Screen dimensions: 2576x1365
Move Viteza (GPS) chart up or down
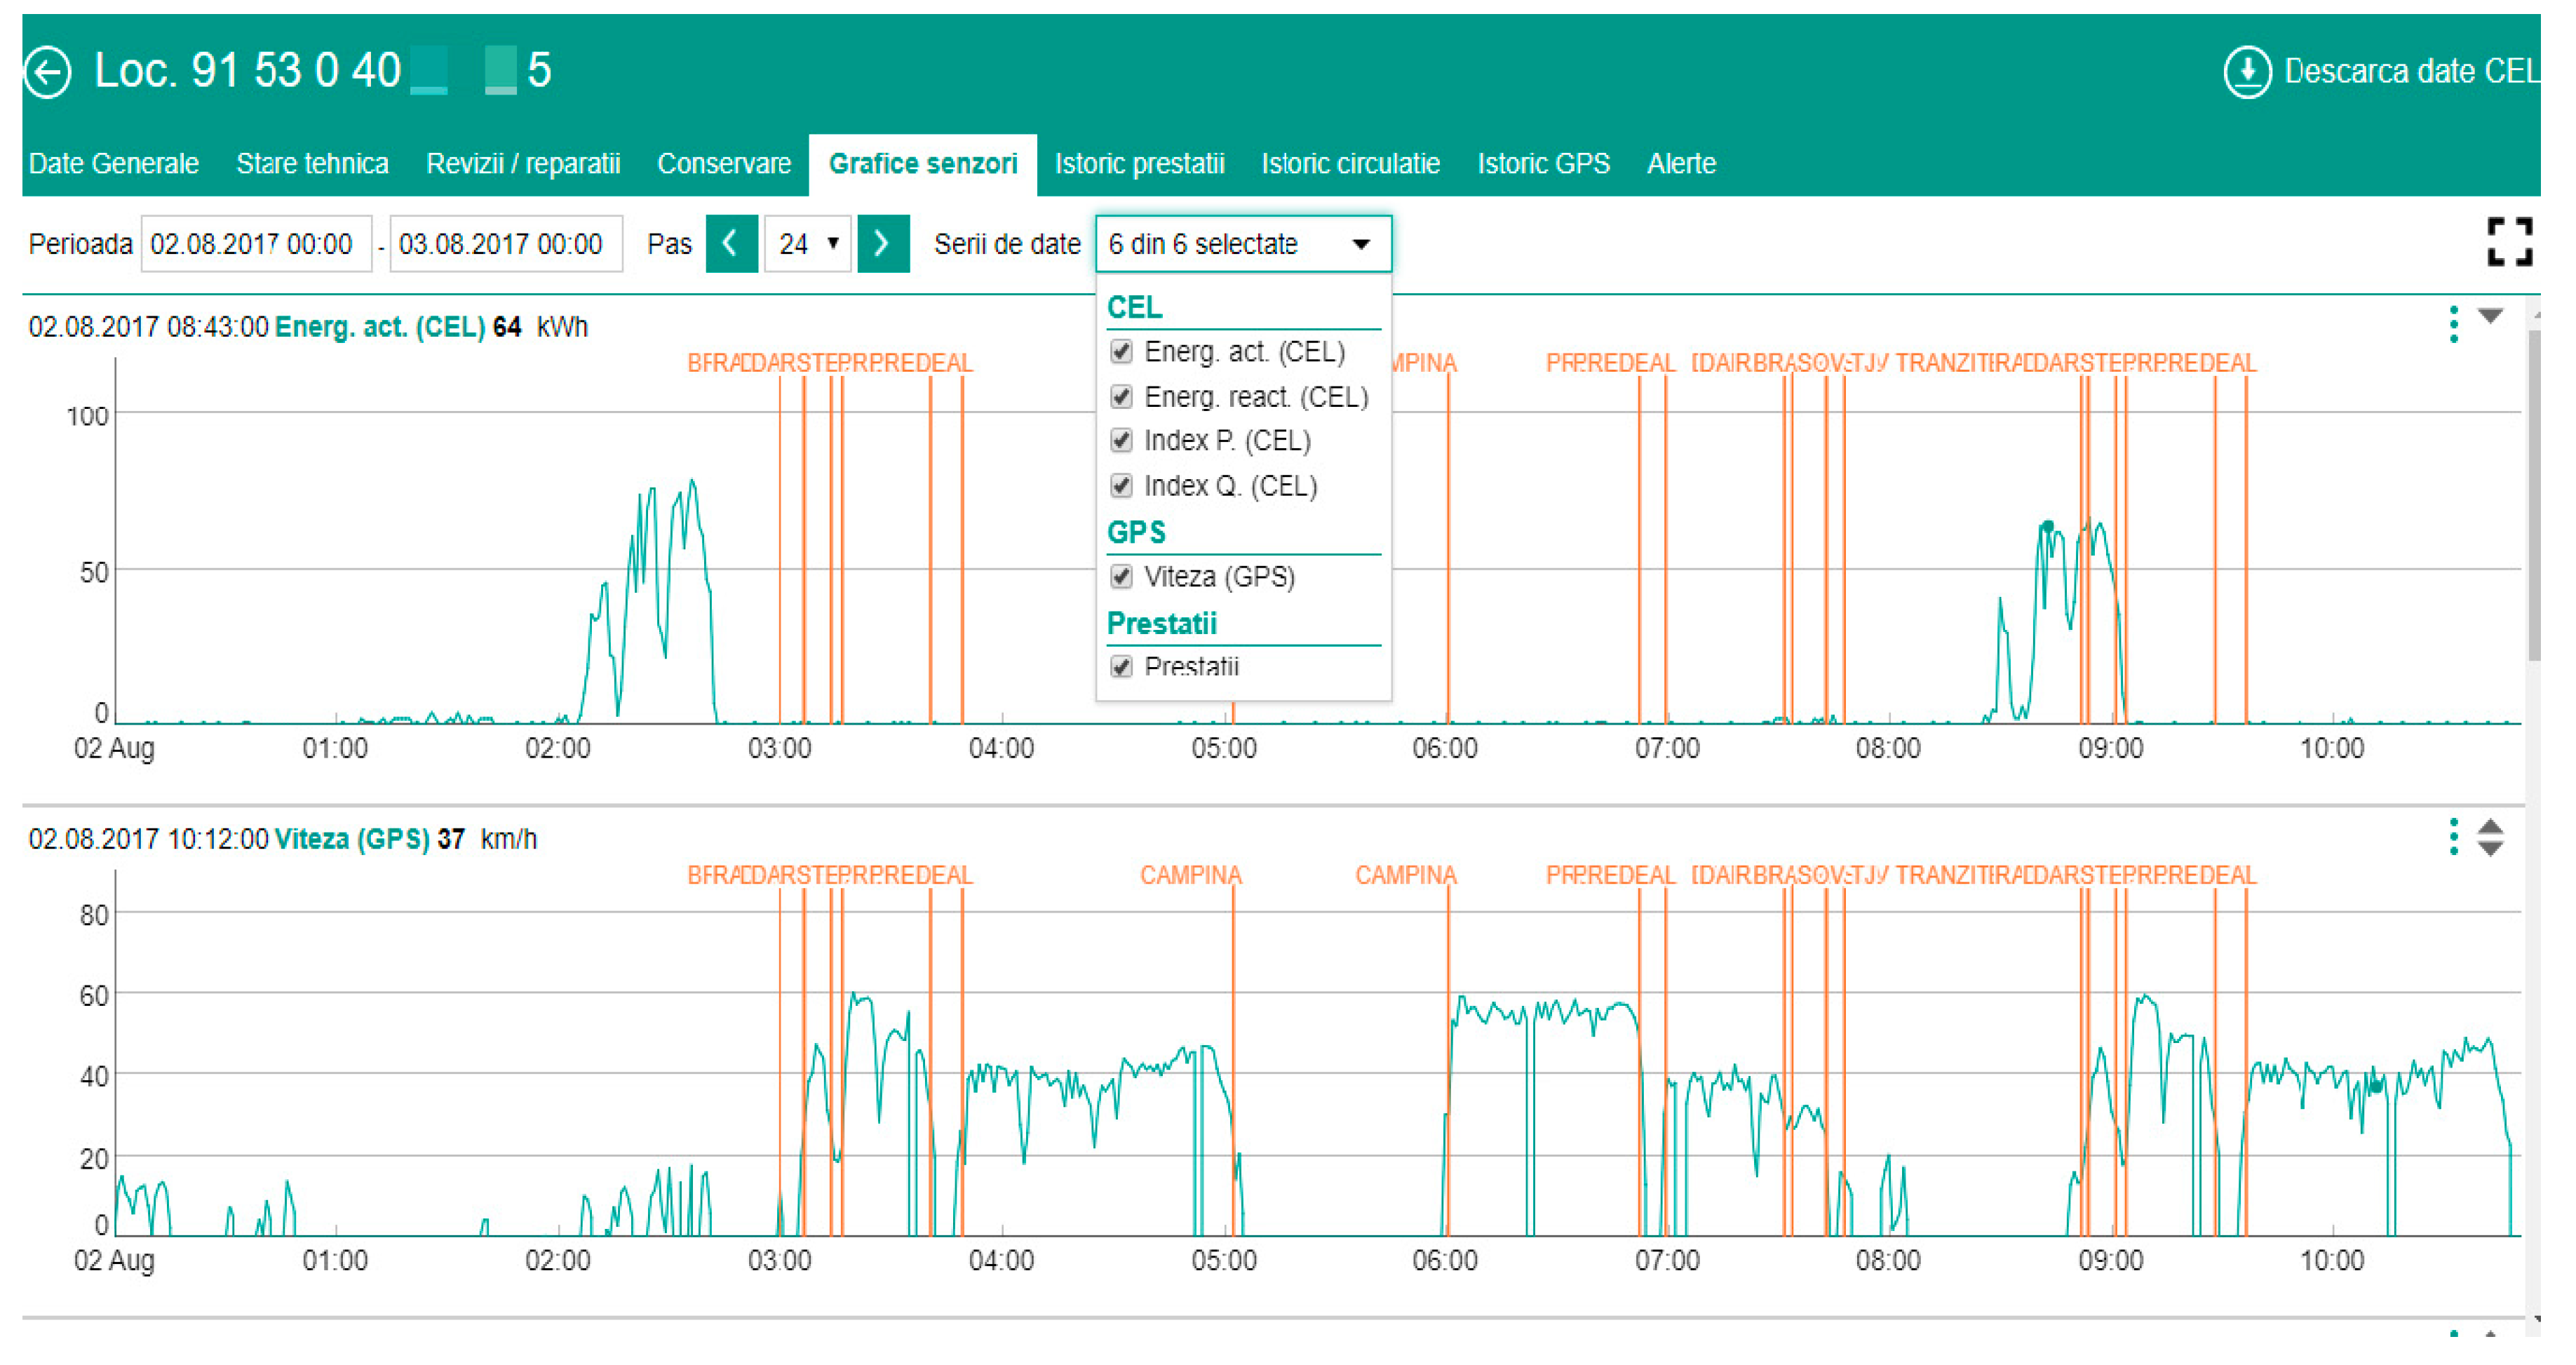pyautogui.click(x=2490, y=837)
